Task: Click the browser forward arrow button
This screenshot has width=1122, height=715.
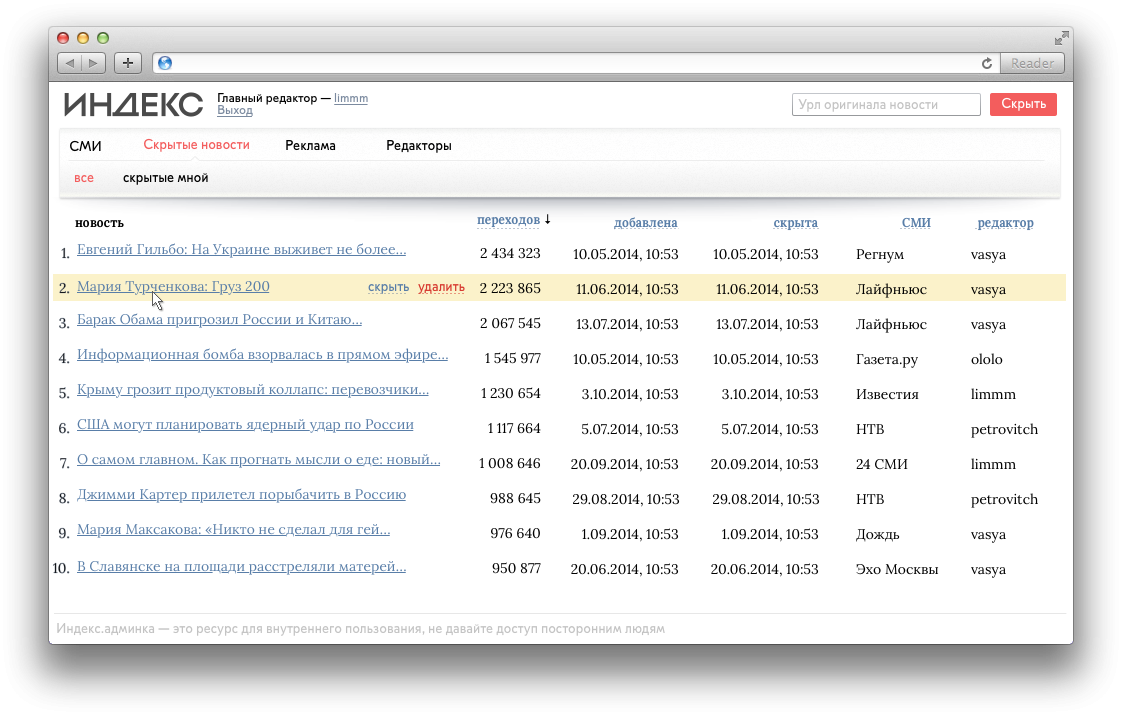Action: click(x=93, y=63)
